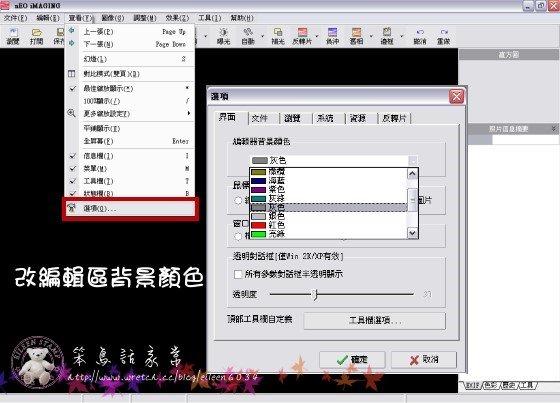
Task: Open the 效果 menu in the menu bar
Action: click(177, 18)
